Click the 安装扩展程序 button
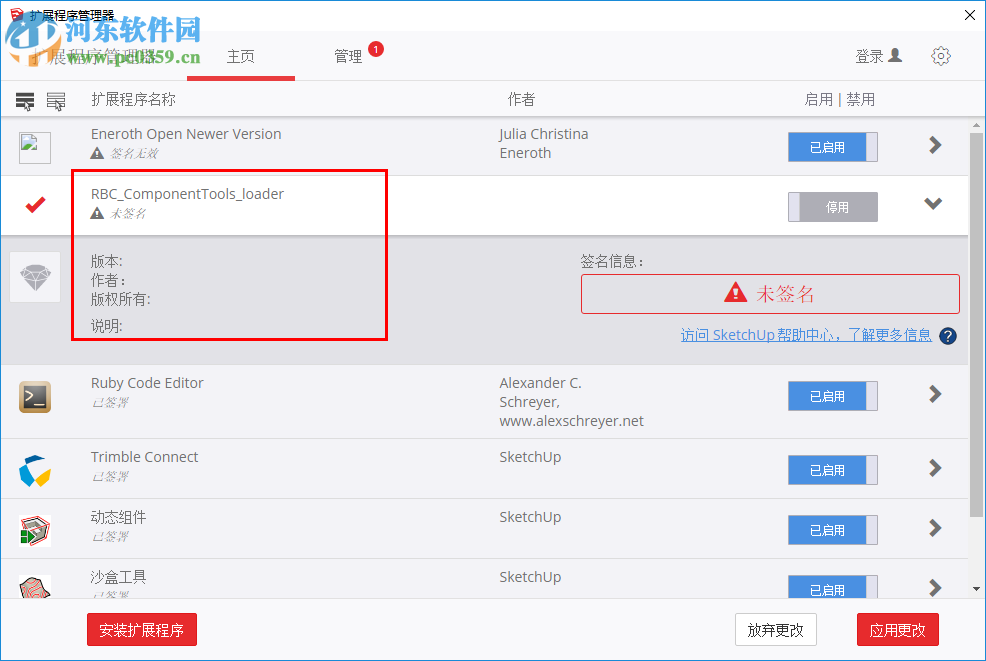Image resolution: width=986 pixels, height=661 pixels. [x=141, y=629]
